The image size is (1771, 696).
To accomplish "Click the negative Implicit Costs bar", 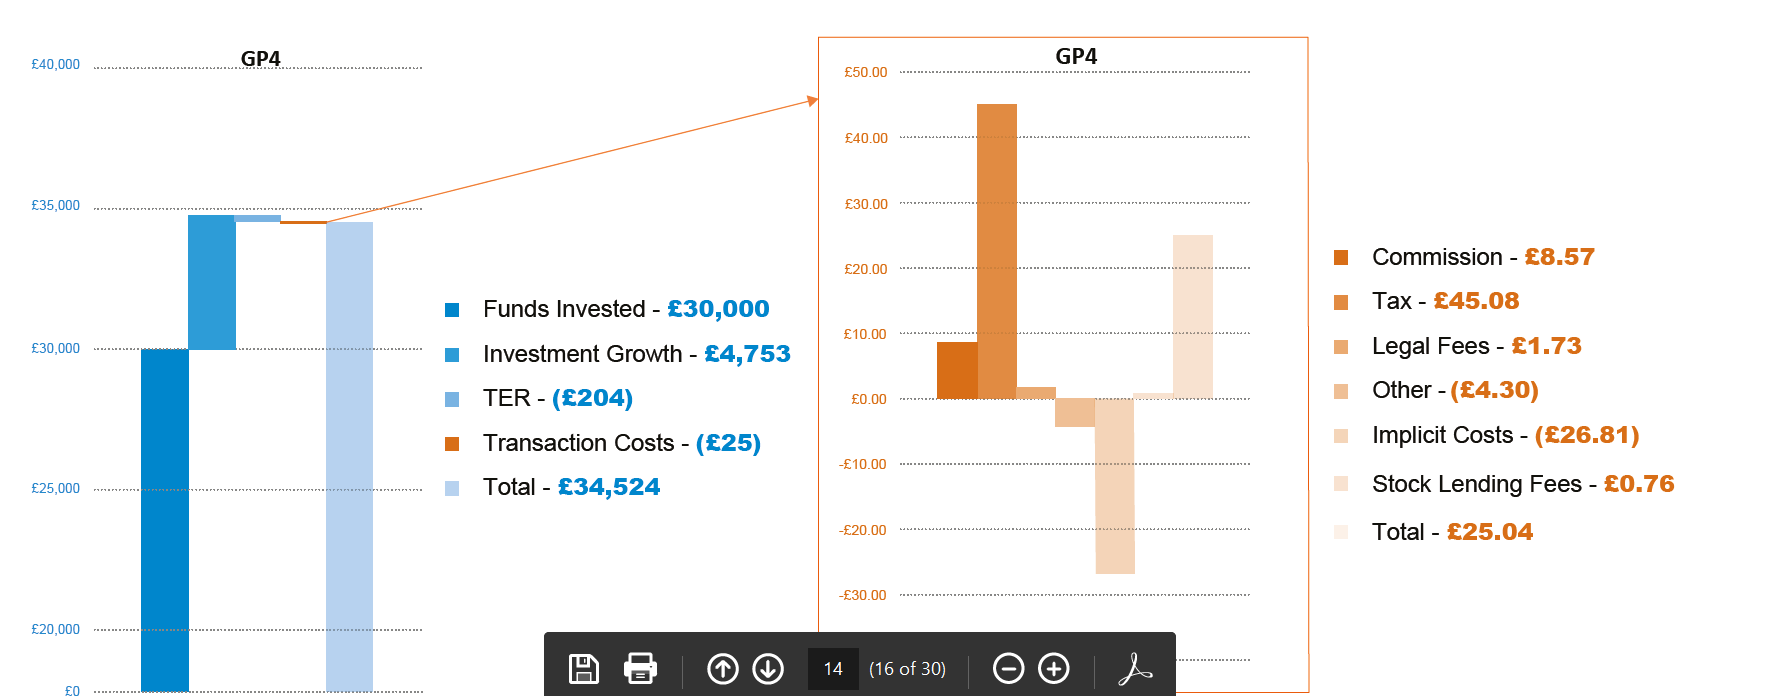I will coord(1115,486).
